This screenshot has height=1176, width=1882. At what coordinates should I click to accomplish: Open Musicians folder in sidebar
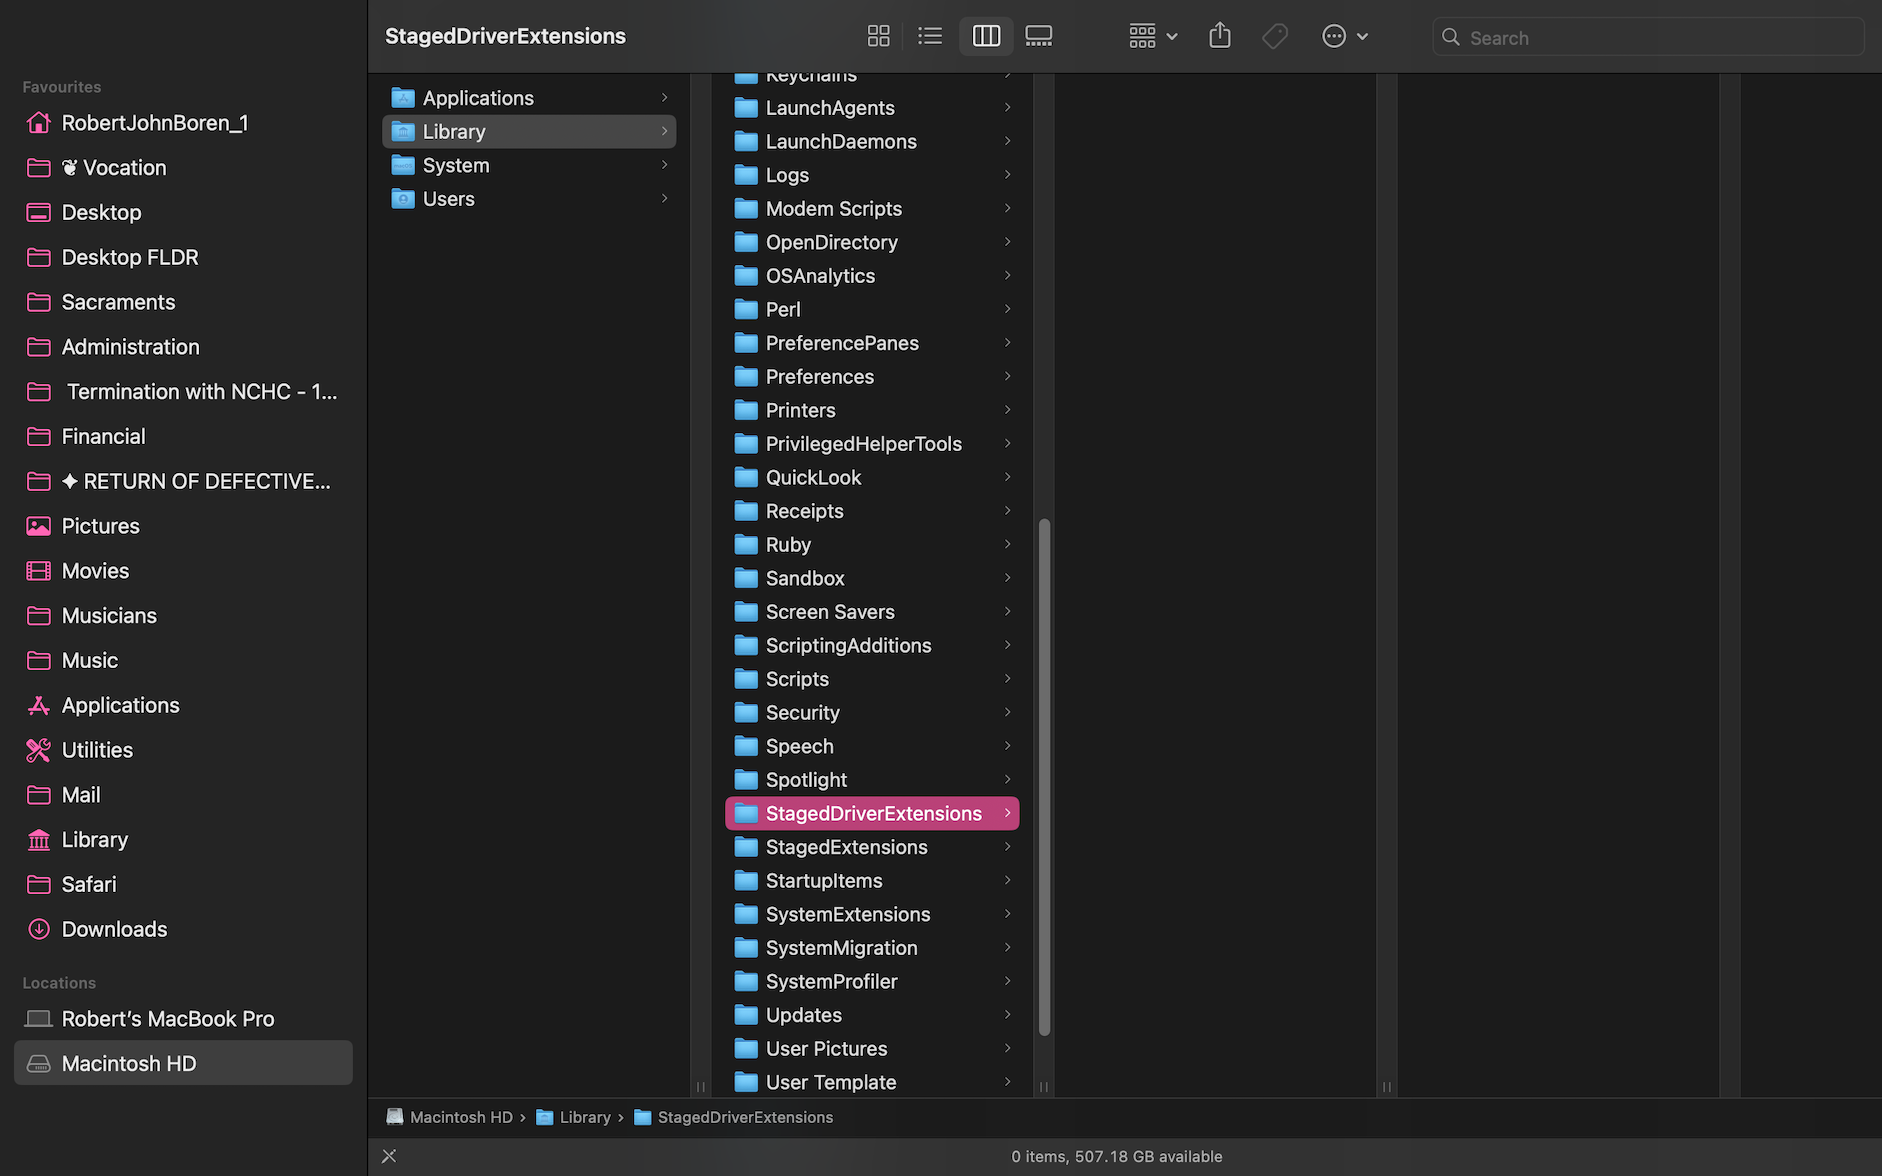(183, 616)
